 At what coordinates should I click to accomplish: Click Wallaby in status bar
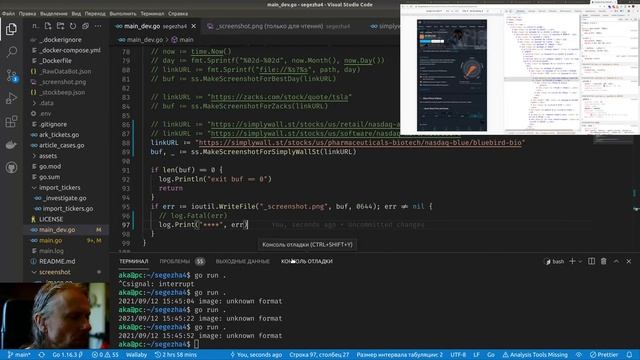coord(136,355)
